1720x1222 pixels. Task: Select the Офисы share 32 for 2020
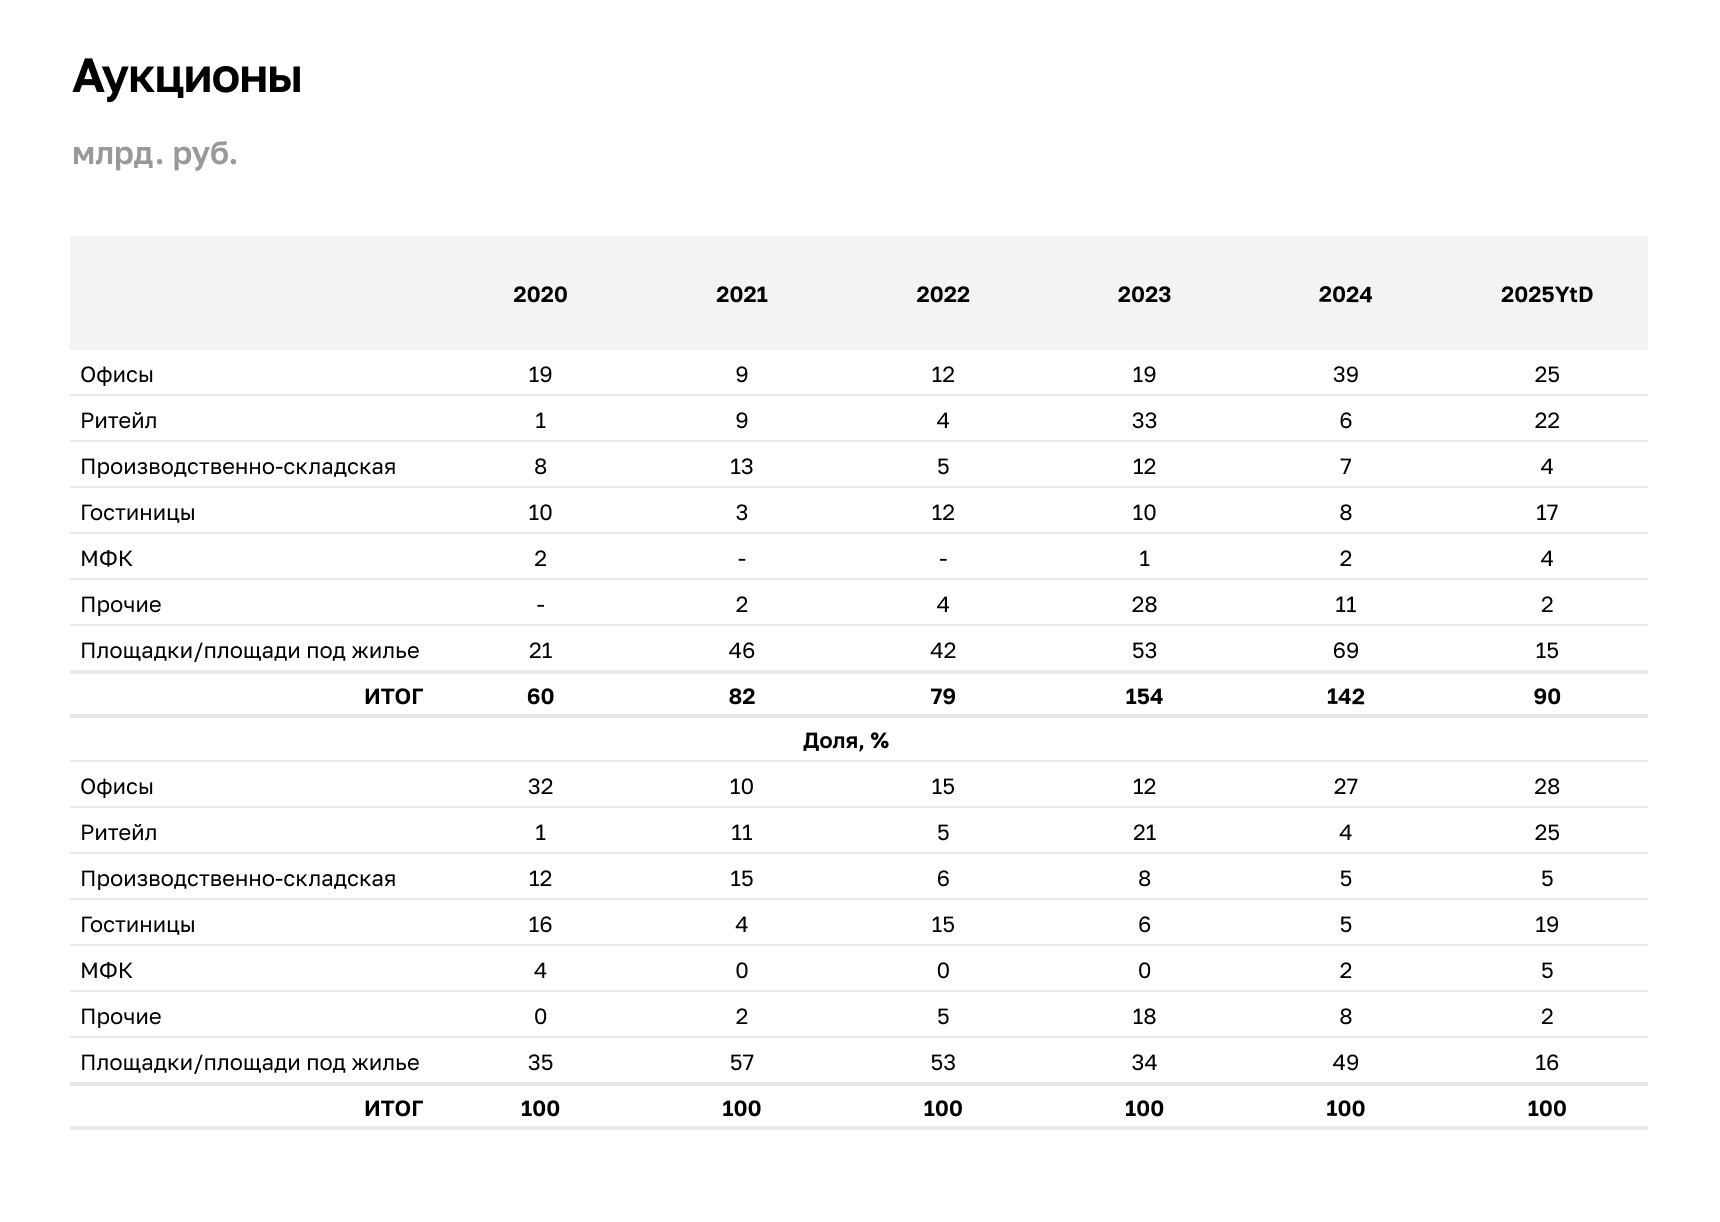[x=540, y=787]
